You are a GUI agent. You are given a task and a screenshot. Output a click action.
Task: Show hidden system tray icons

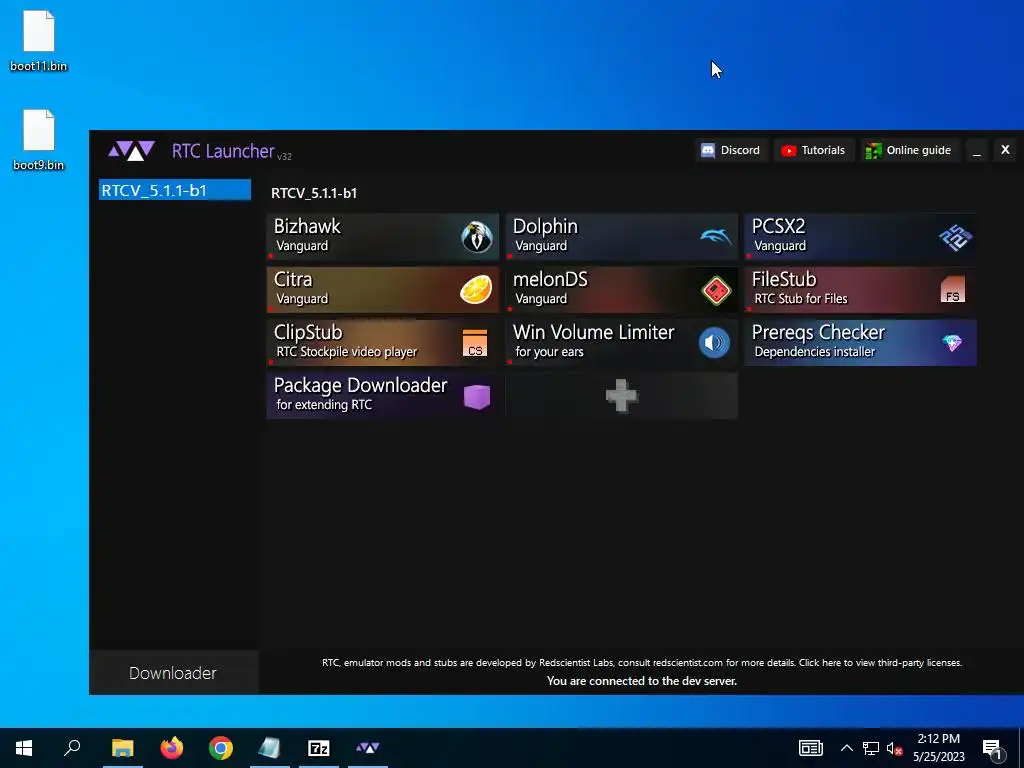click(846, 748)
